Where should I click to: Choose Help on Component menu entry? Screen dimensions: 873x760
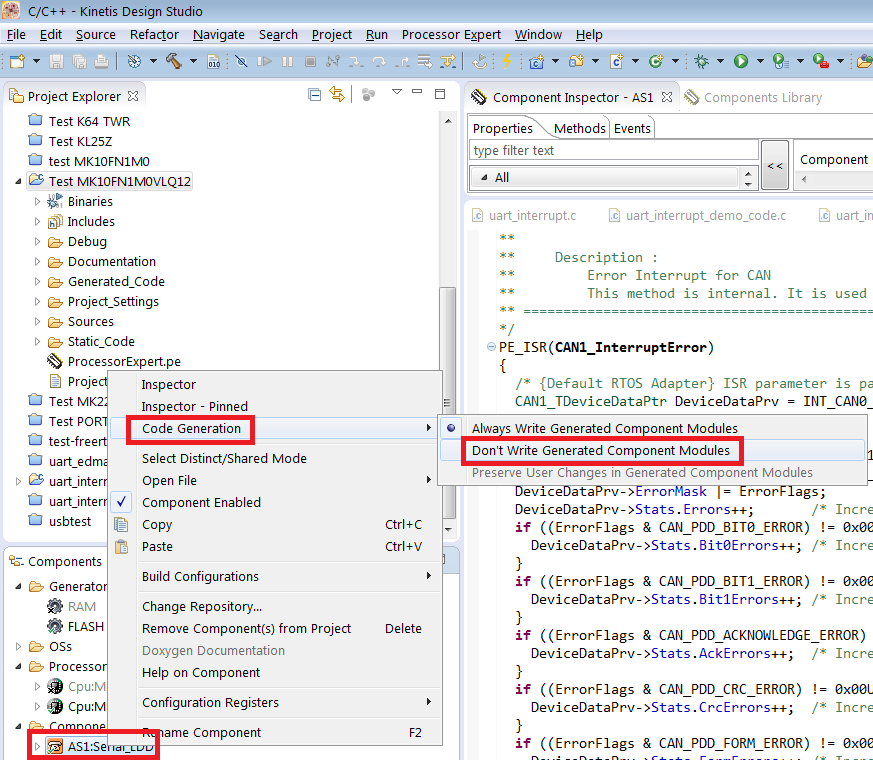click(x=200, y=673)
